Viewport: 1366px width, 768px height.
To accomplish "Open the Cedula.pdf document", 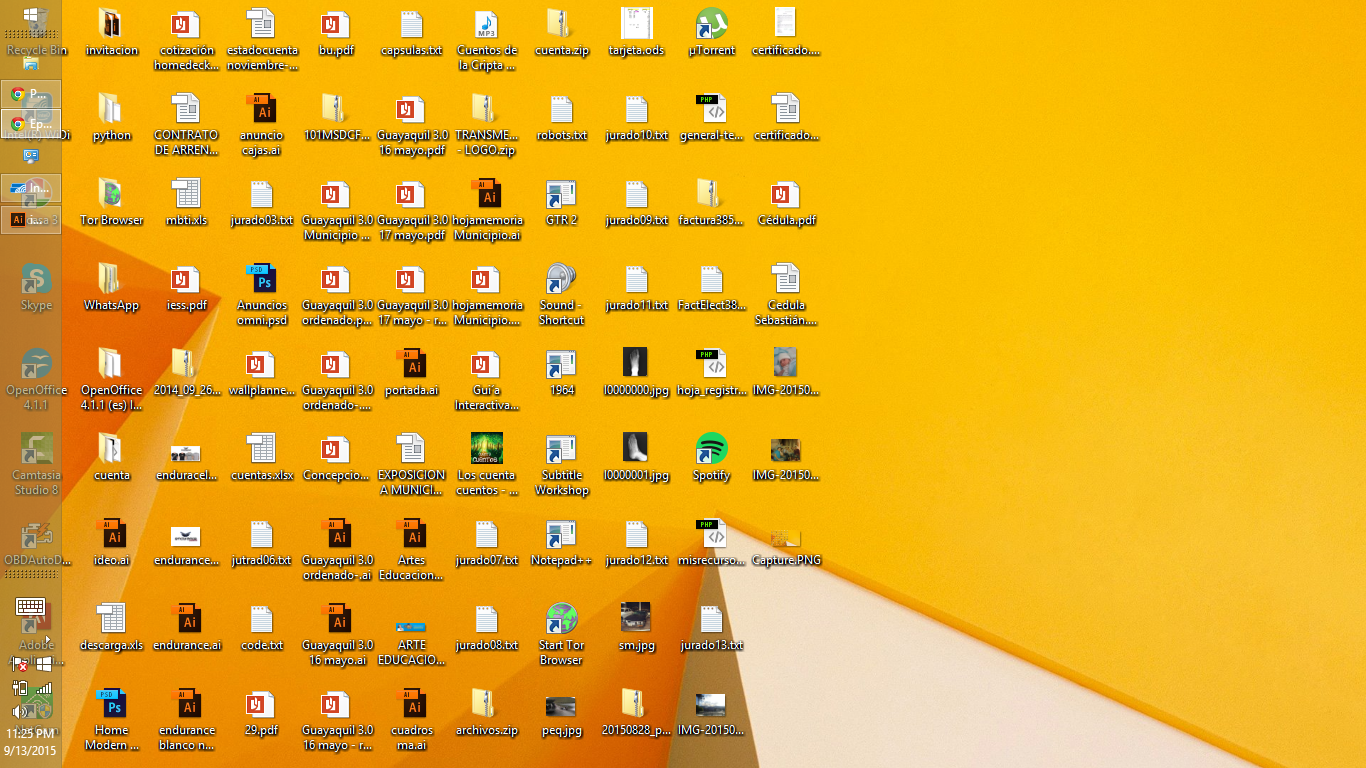I will coord(787,201).
